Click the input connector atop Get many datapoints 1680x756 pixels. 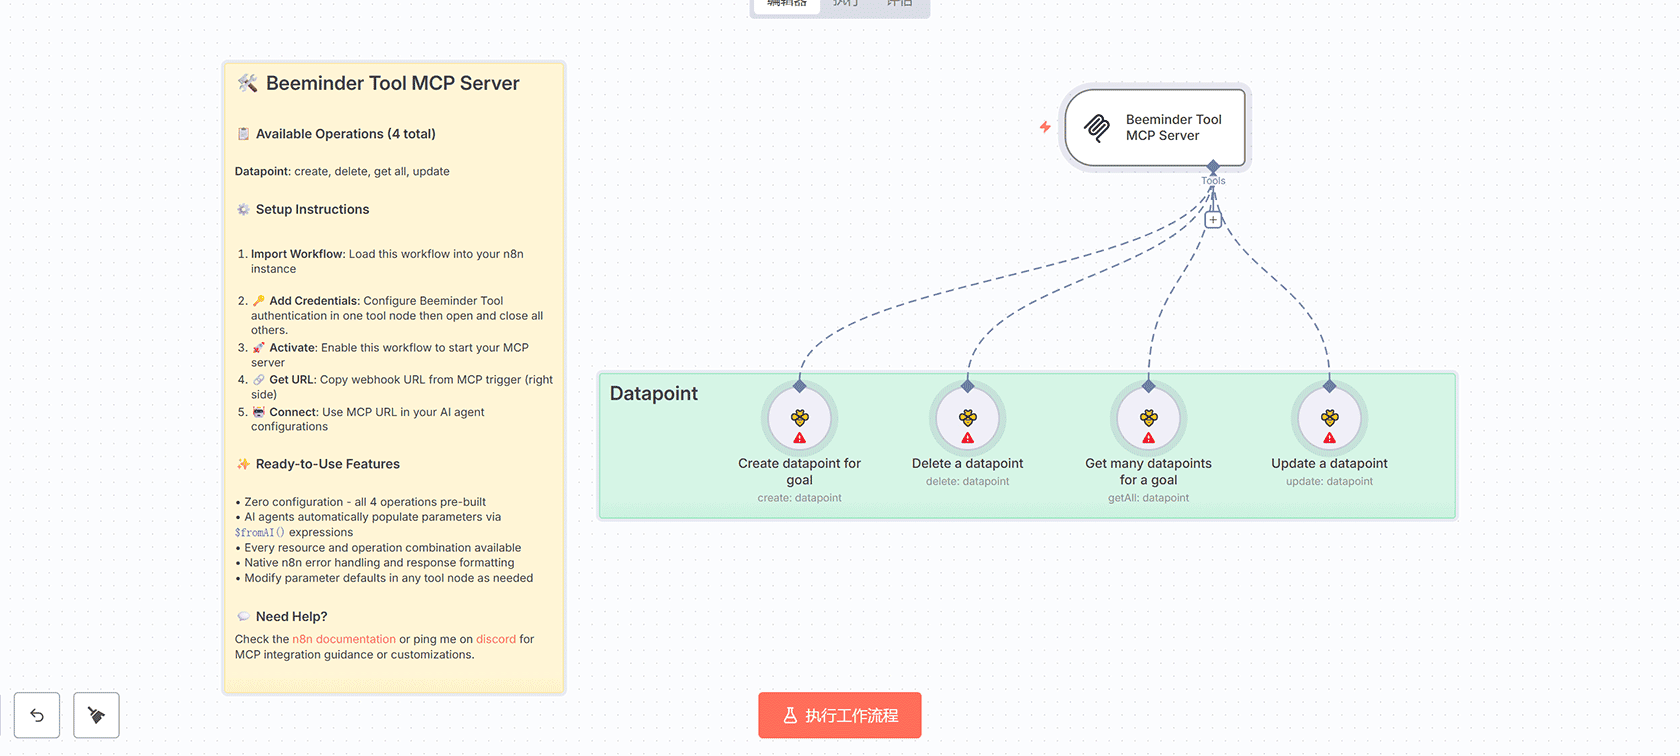click(x=1148, y=386)
